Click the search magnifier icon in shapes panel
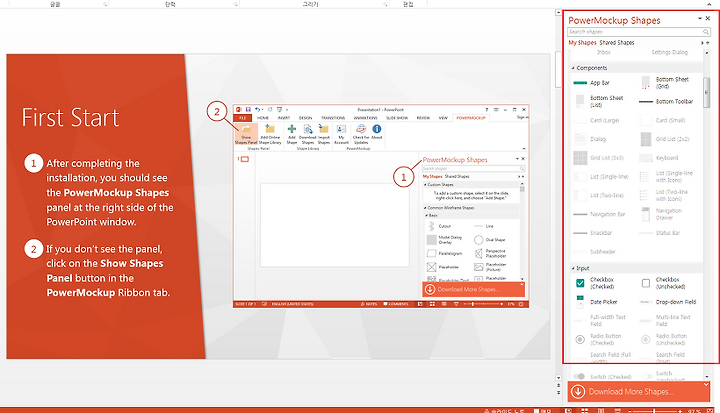 706,32
